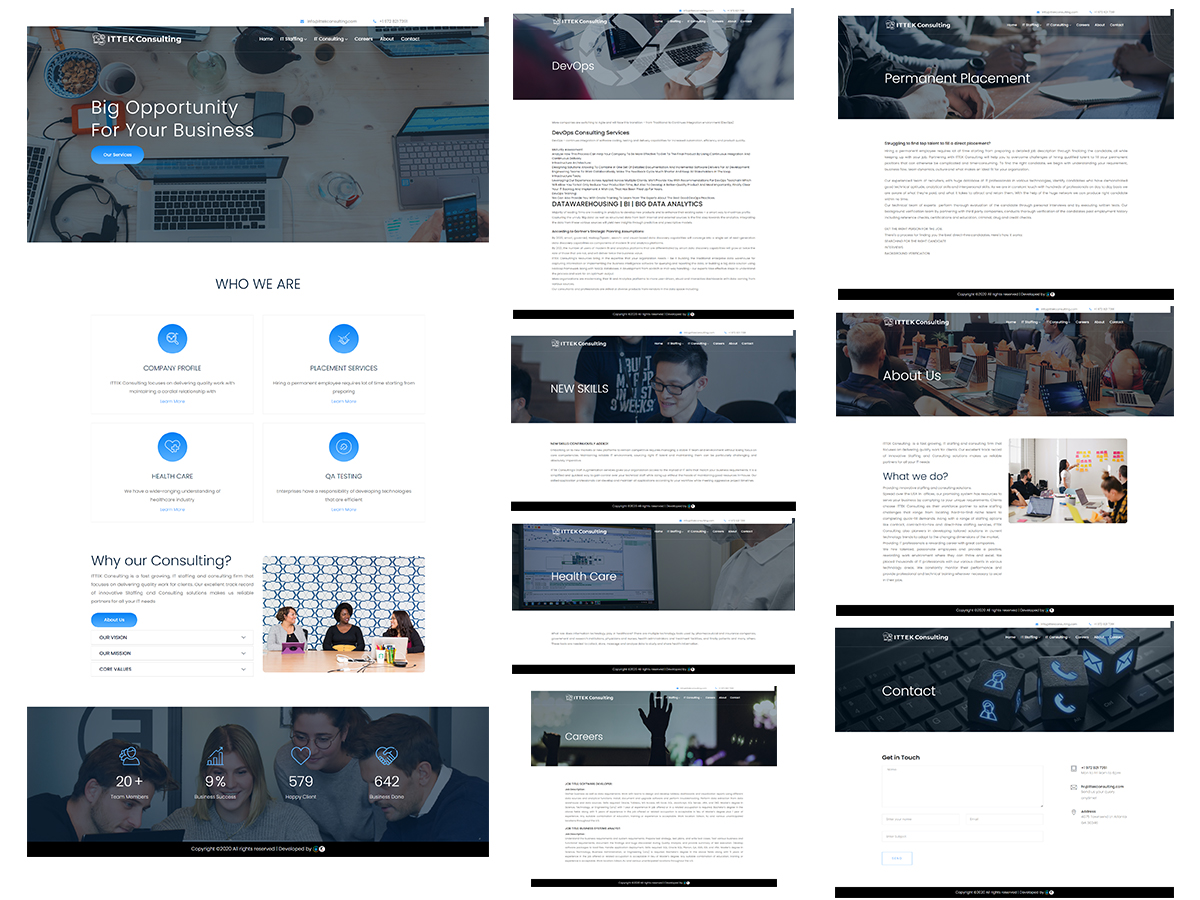Click the large message box under Get in Touch
Image resolution: width=1200 pixels, height=900 pixels.
coord(962,786)
